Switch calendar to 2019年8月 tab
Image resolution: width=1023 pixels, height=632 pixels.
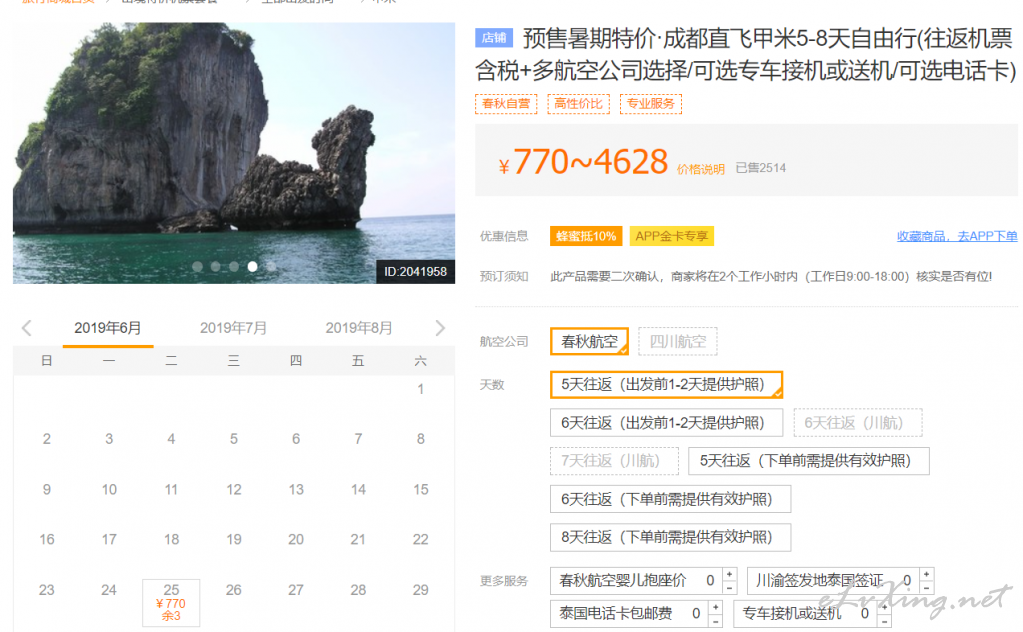click(x=359, y=328)
